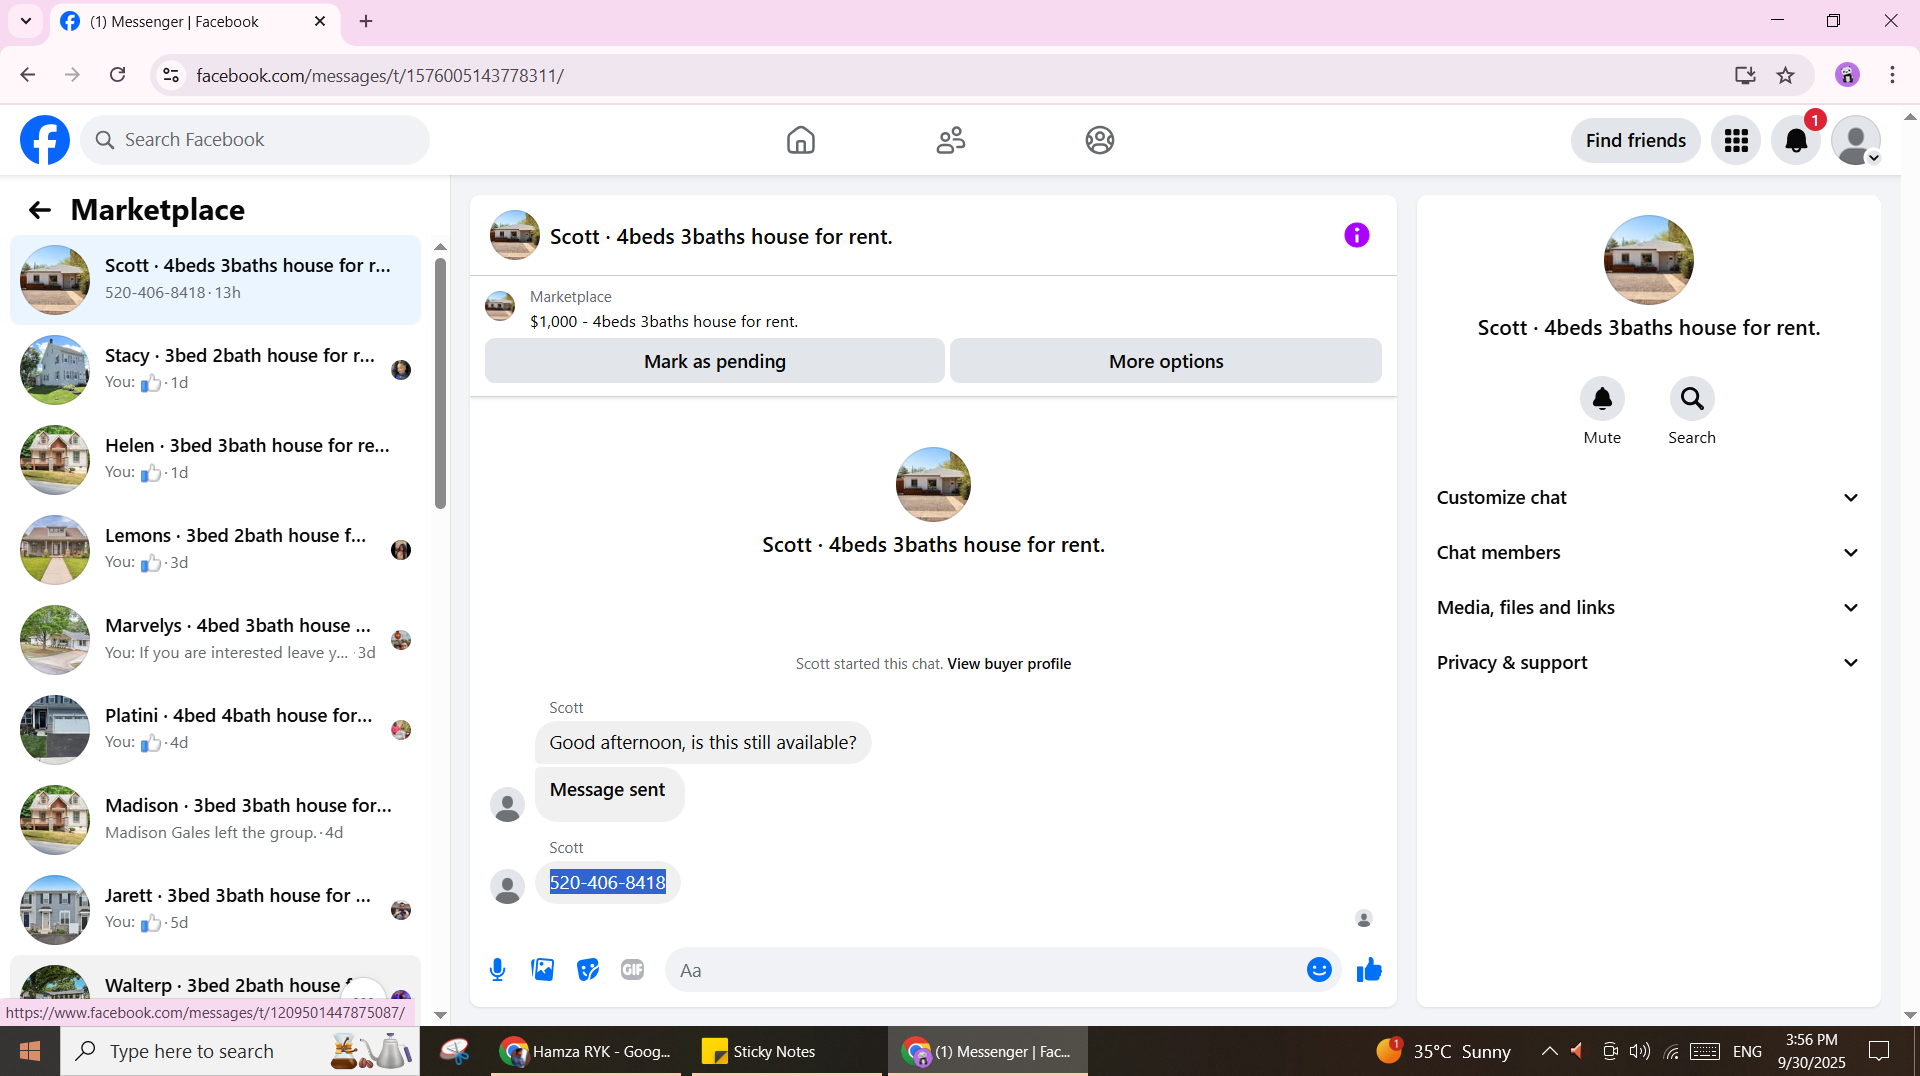The image size is (1920, 1076).
Task: Open the Facebook logo home link
Action: [x=45, y=140]
